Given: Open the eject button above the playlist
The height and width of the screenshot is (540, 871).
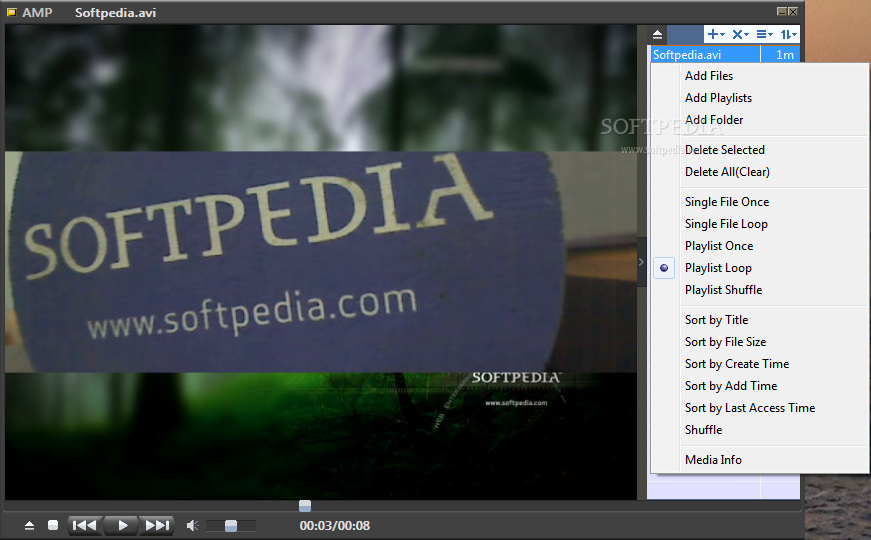Looking at the screenshot, I should pyautogui.click(x=658, y=34).
